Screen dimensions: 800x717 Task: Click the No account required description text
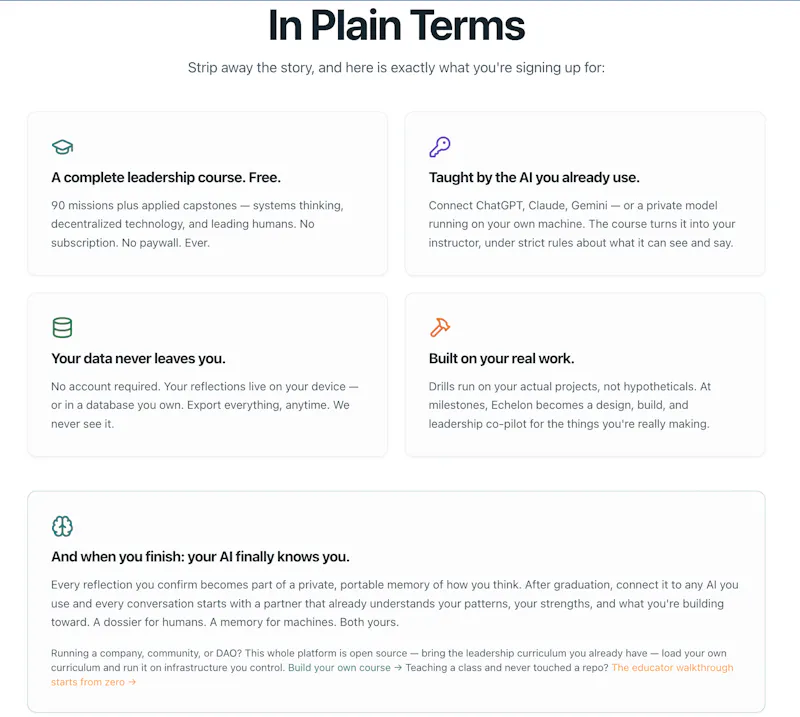pos(205,405)
